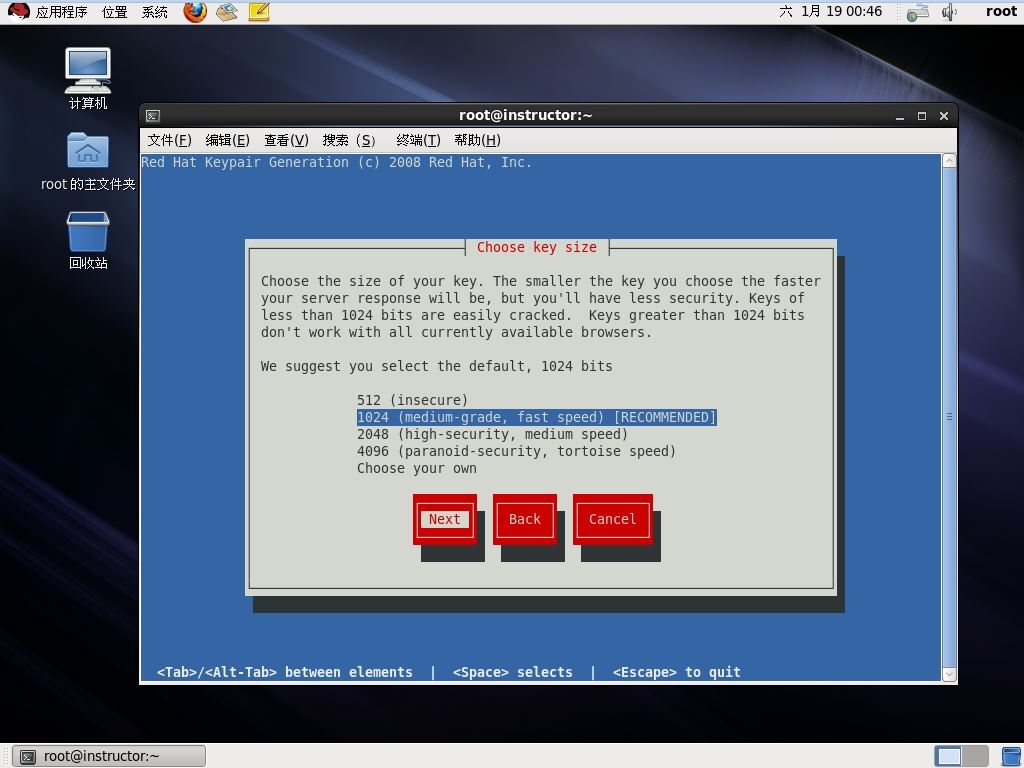This screenshot has width=1024, height=768.
Task: Click the Red Hat Keypair Generation header text
Action: coord(336,163)
